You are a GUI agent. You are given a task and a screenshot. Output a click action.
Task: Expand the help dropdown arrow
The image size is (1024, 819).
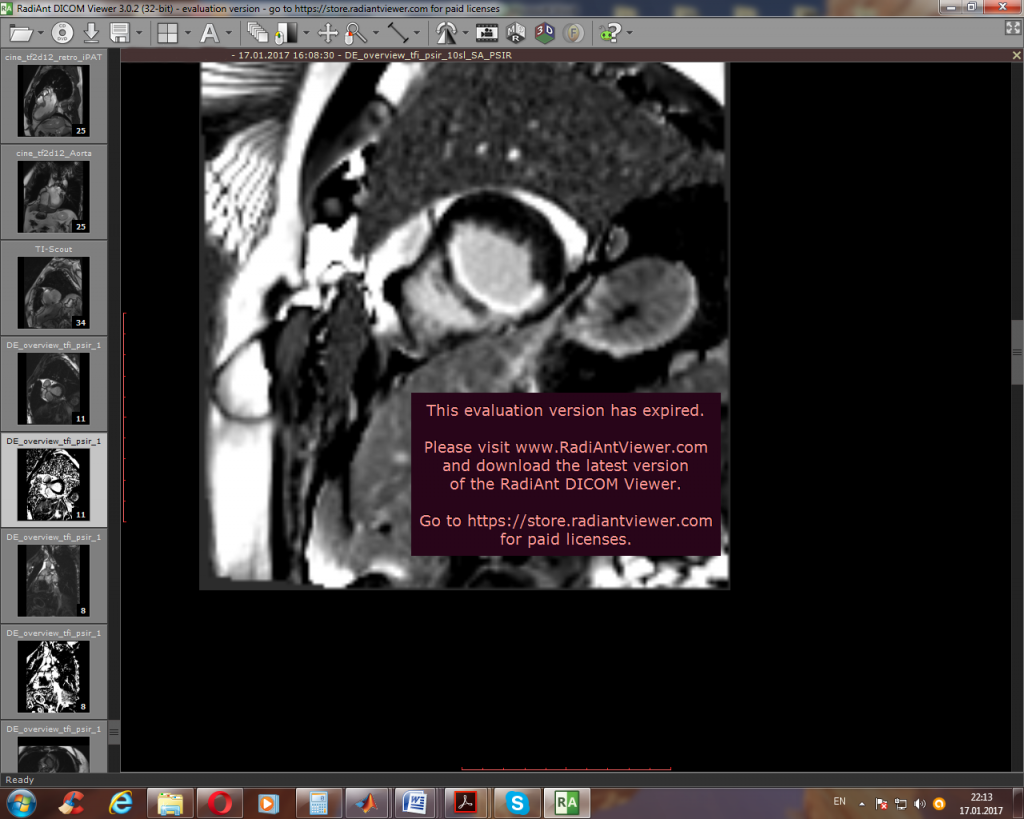click(630, 33)
